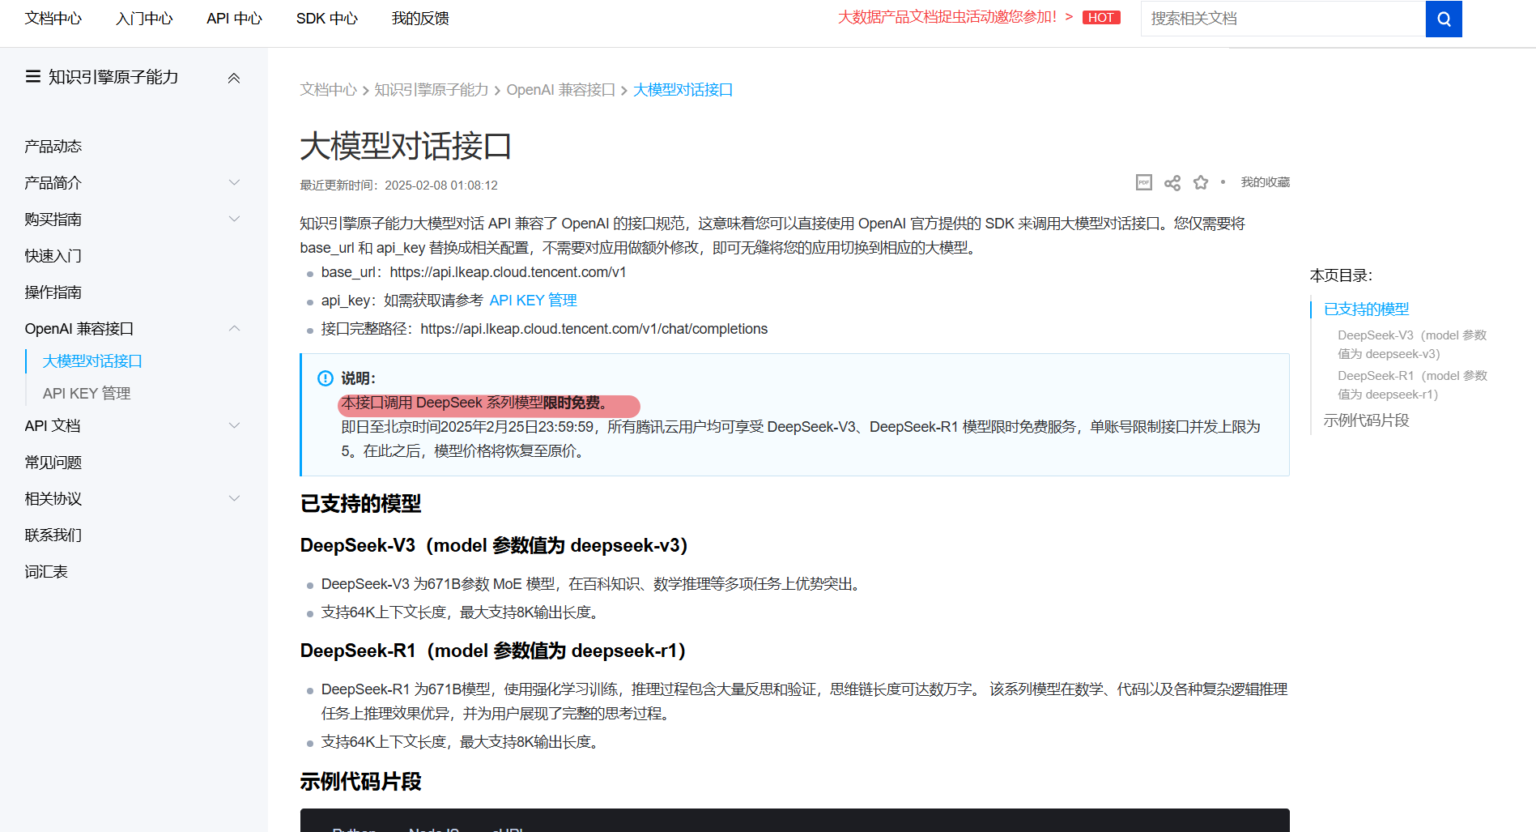Viewport: 1536px width, 832px height.
Task: Collapse the OpenAI 兼容接口 sidebar section chevron
Action: point(234,329)
